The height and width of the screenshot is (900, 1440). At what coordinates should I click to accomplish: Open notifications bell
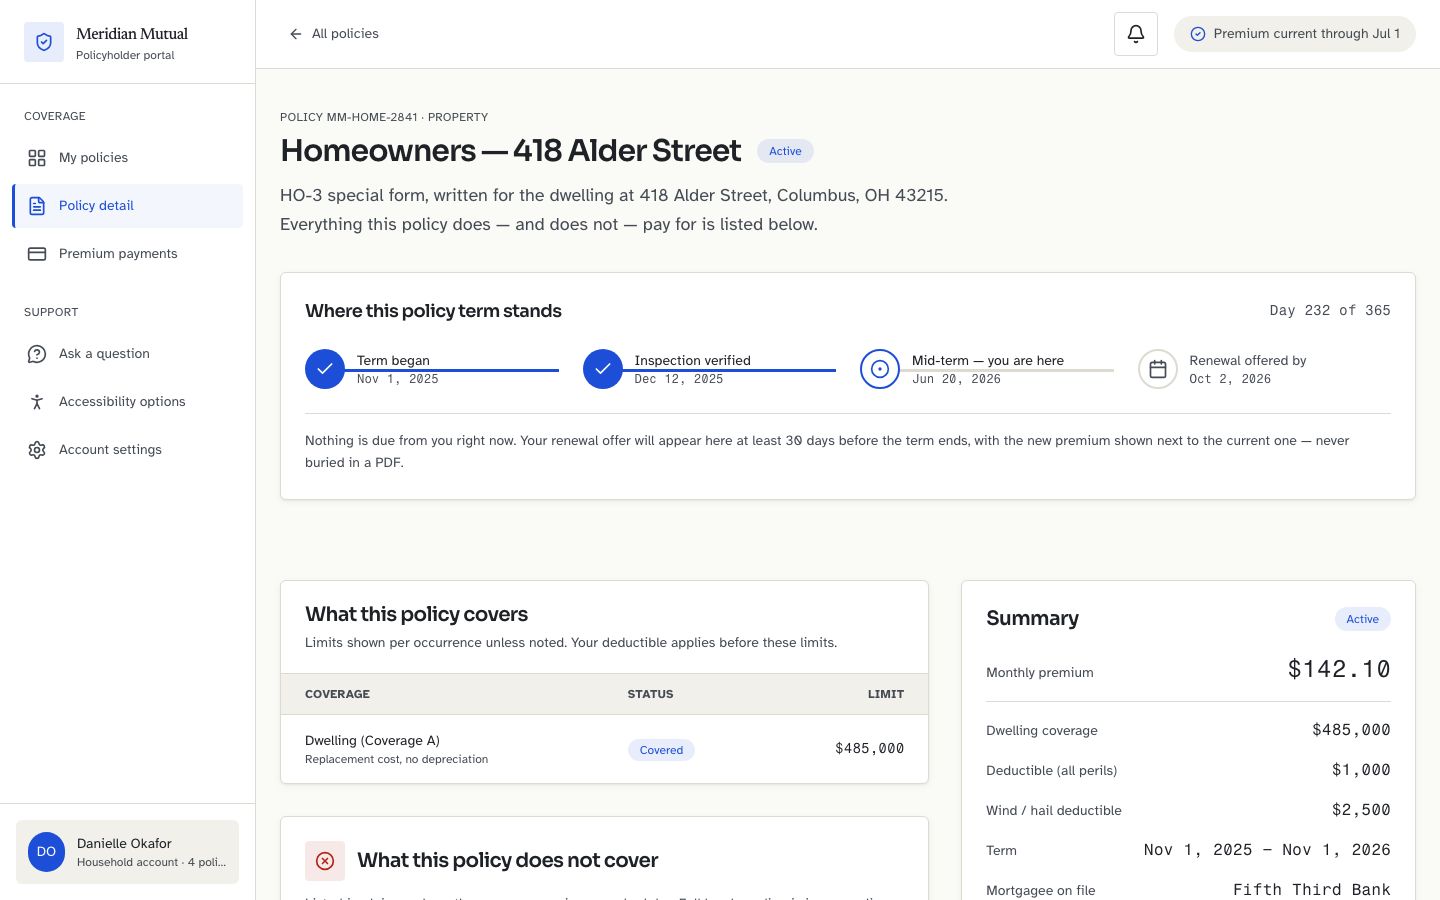pyautogui.click(x=1136, y=34)
